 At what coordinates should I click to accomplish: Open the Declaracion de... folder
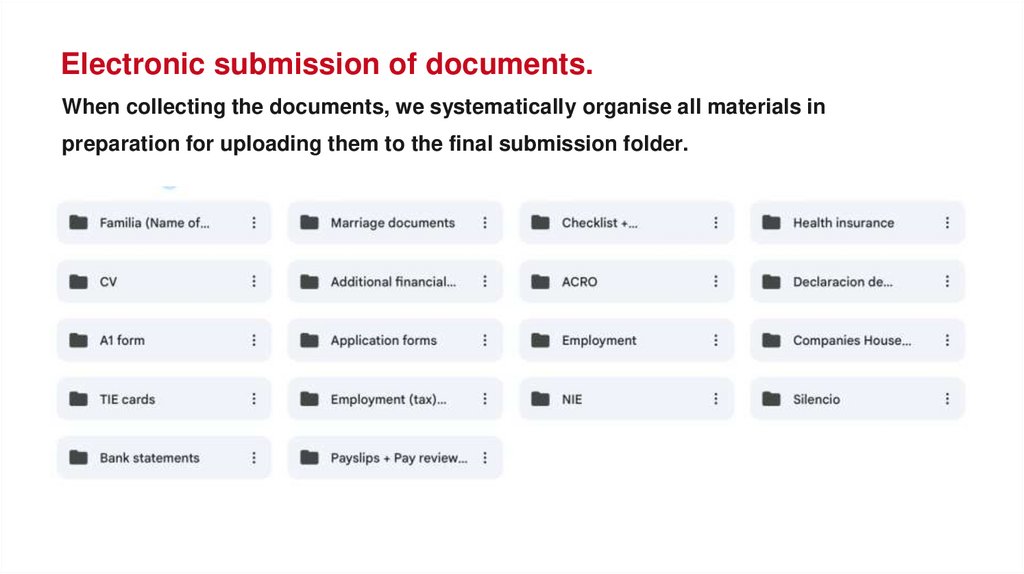[842, 282]
